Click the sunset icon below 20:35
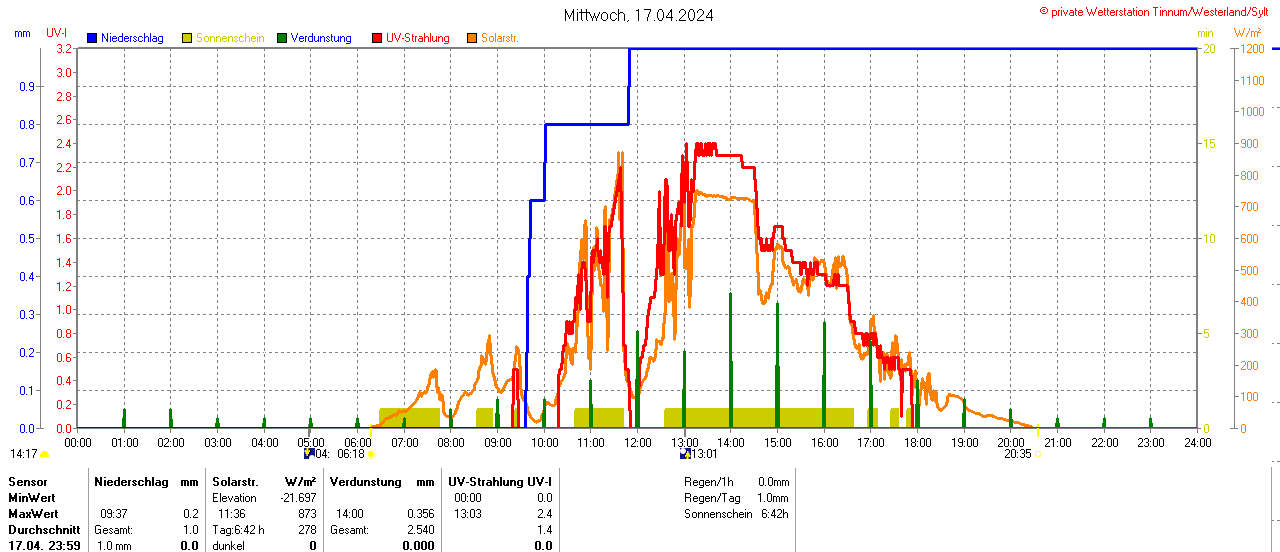This screenshot has width=1280, height=552. (1038, 453)
